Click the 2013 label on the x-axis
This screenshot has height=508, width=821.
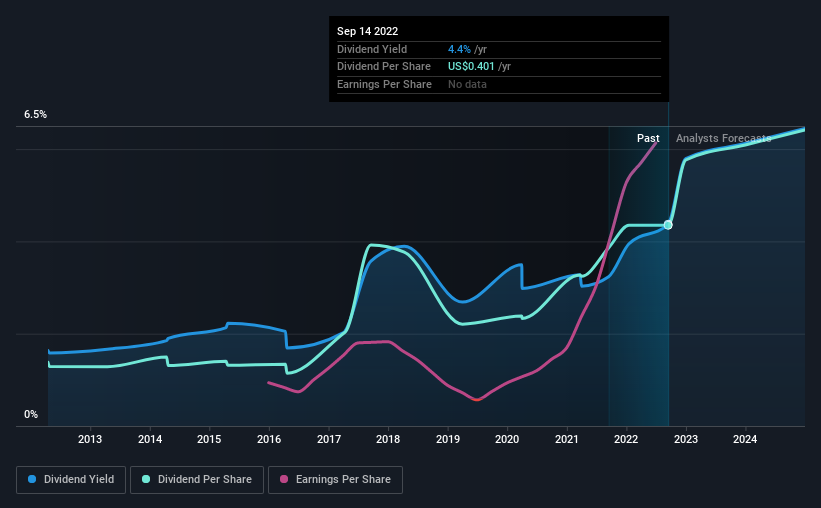[x=90, y=440]
